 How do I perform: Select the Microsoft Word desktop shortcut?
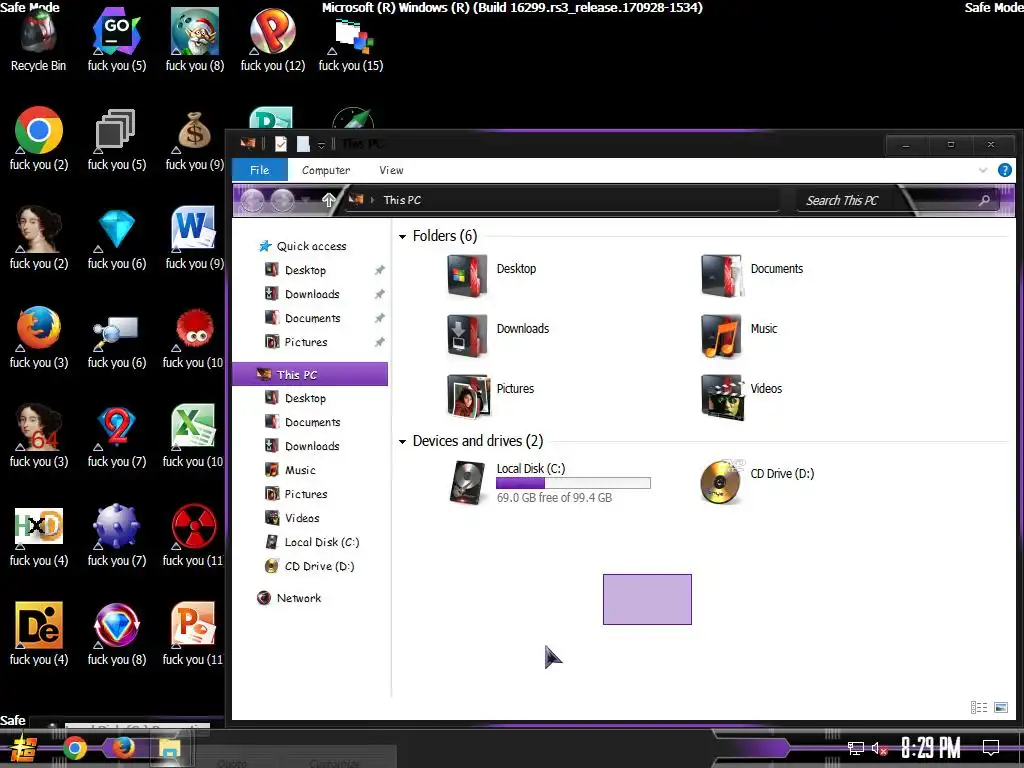194,238
